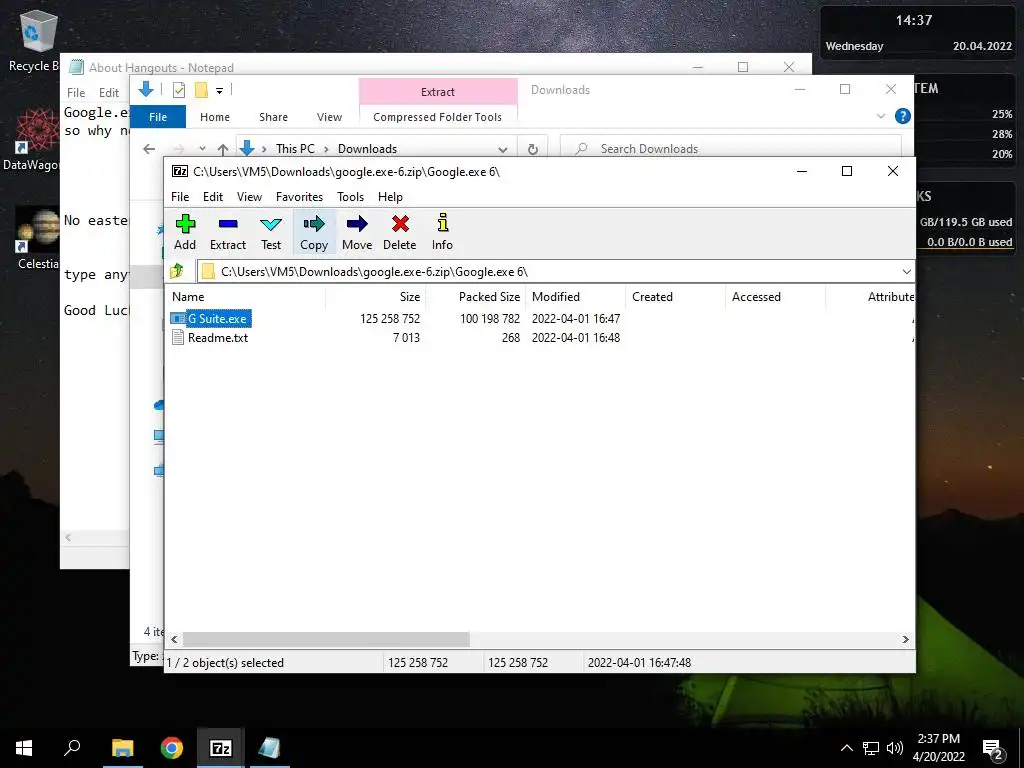Sort by Size column header
The width and height of the screenshot is (1024, 768).
pyautogui.click(x=376, y=296)
